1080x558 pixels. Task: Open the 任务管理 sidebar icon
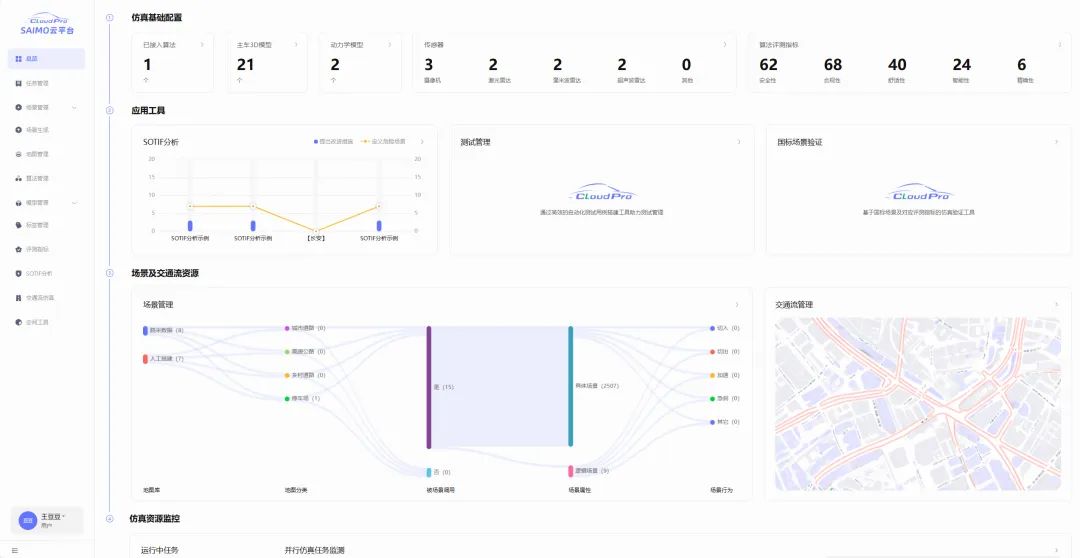pos(19,83)
